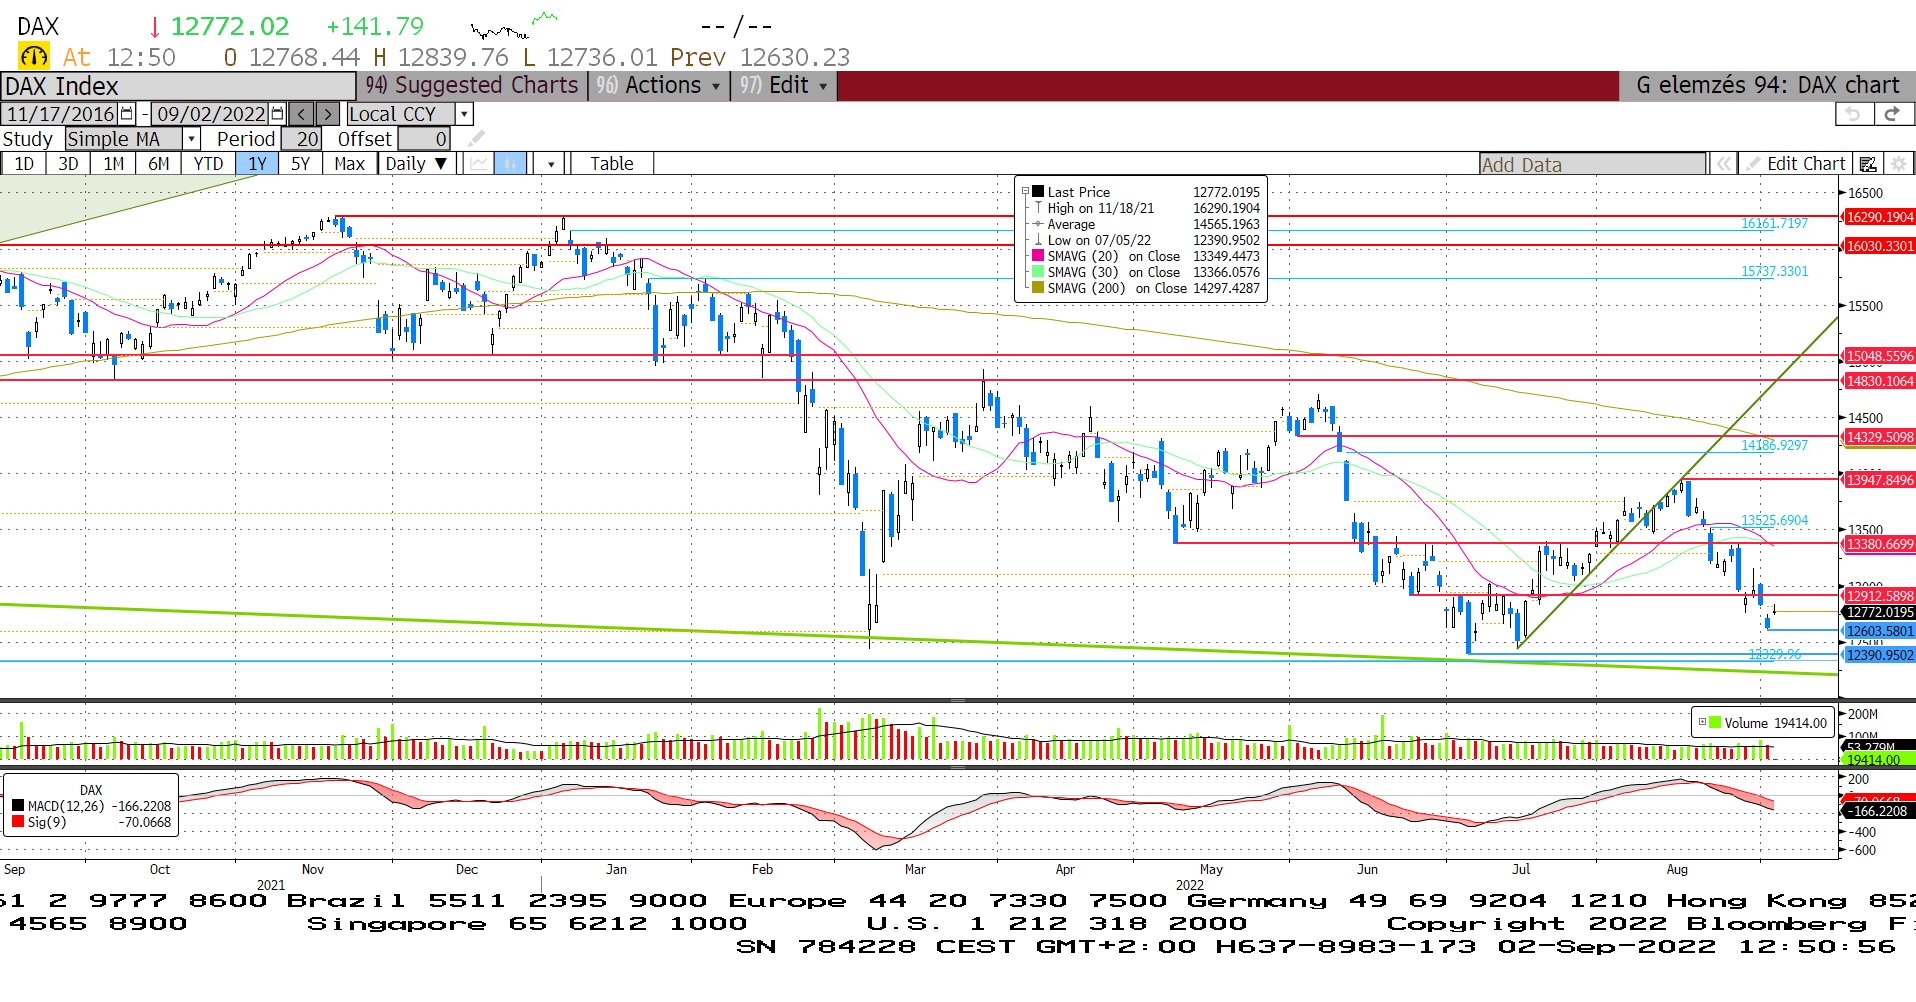This screenshot has height=1002, width=1916.
Task: Click the 12390.9502 blue price label
Action: [x=1879, y=655]
